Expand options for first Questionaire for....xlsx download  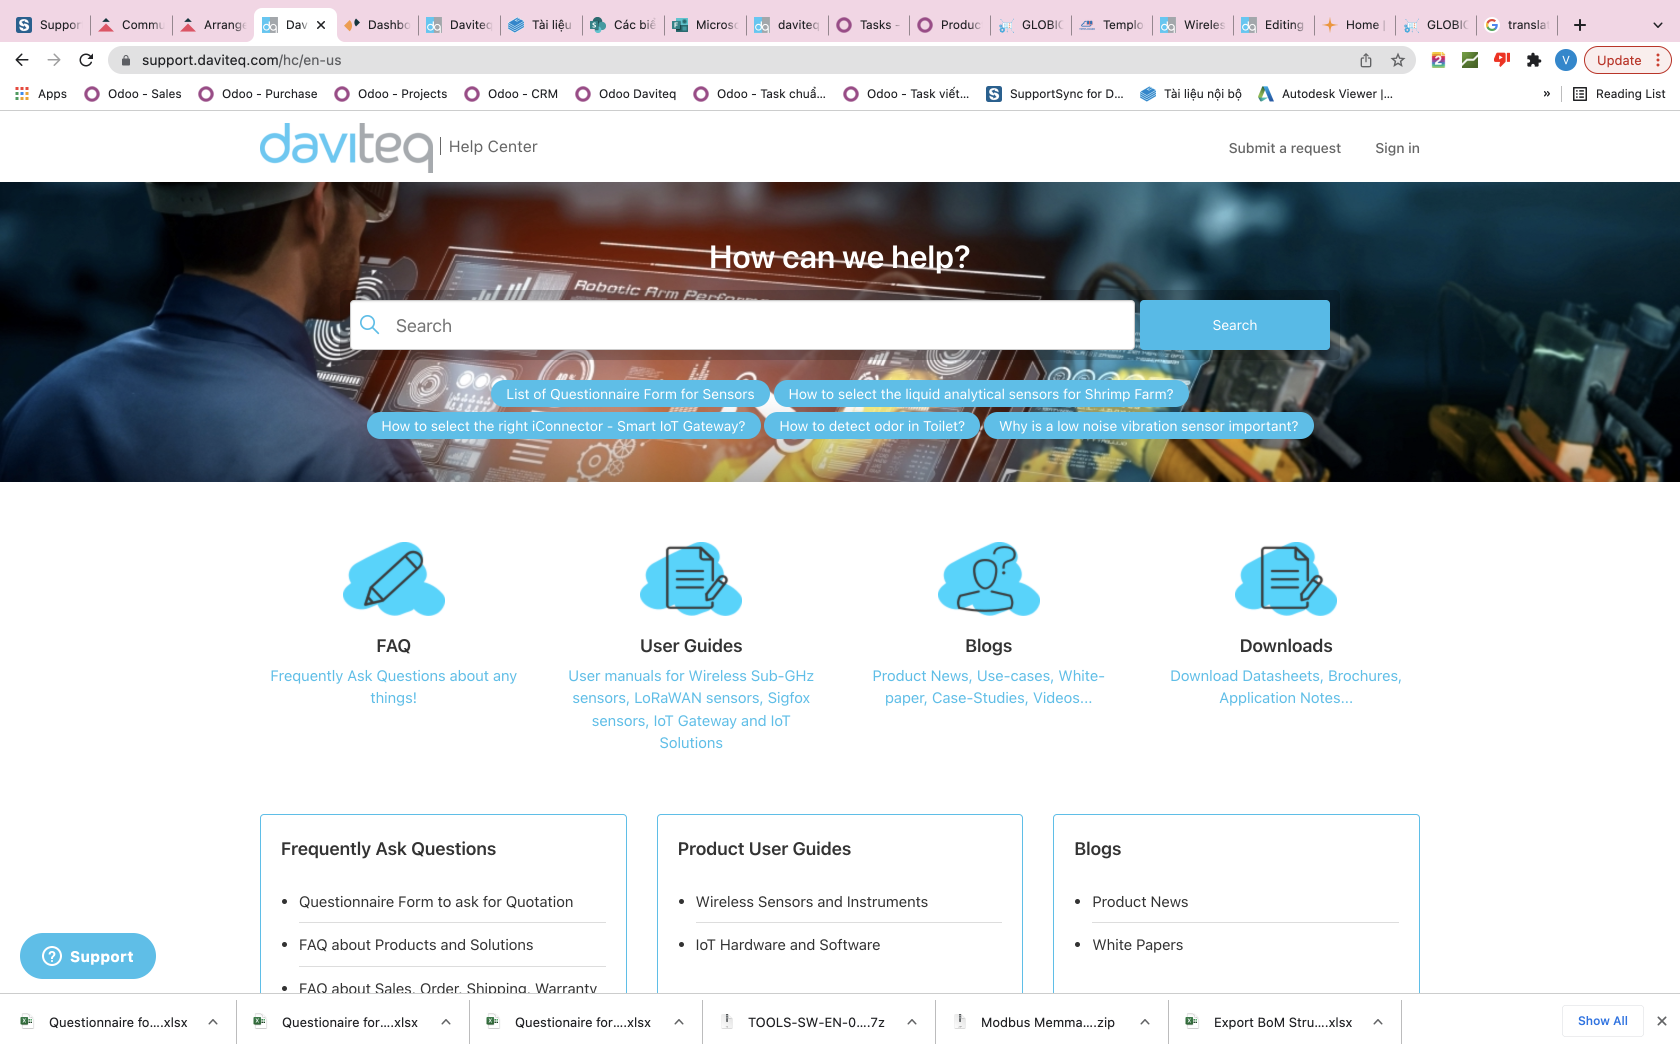pos(446,1022)
